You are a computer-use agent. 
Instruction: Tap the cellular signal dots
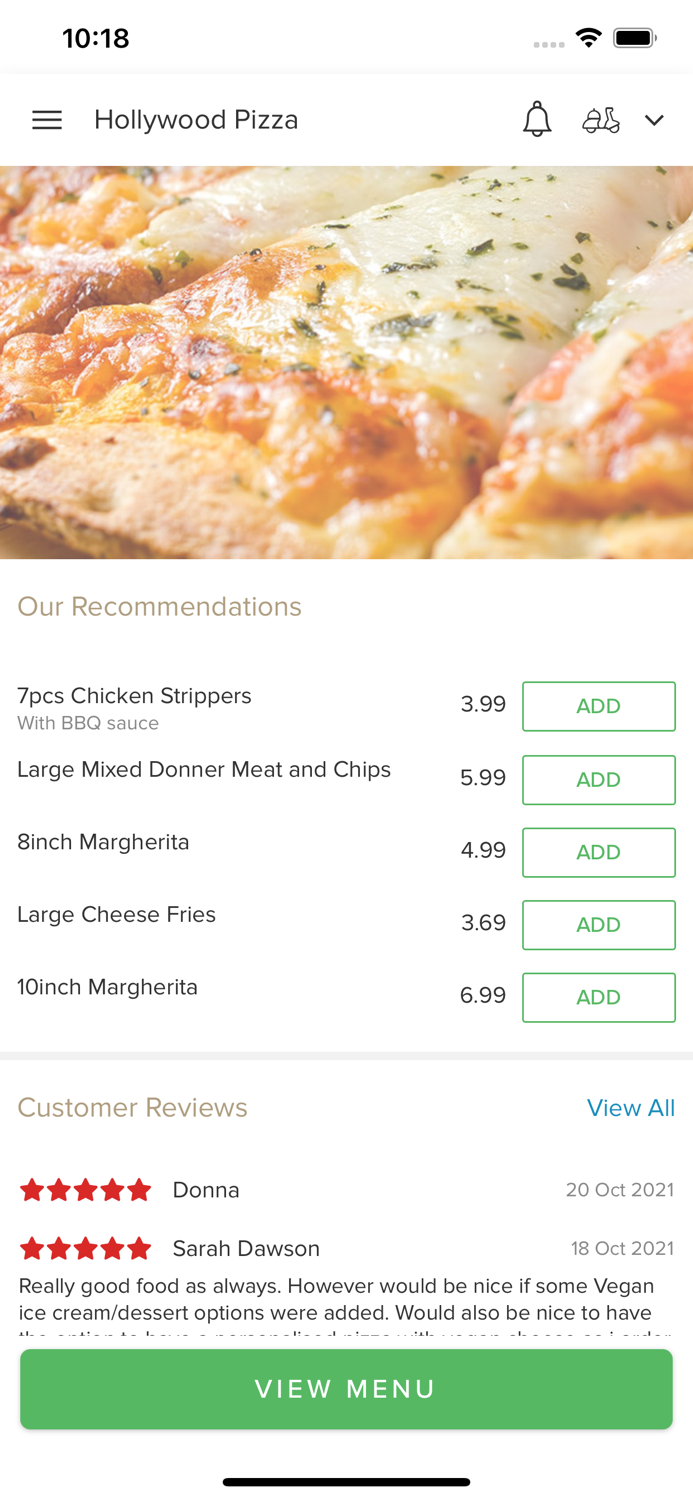coord(549,42)
